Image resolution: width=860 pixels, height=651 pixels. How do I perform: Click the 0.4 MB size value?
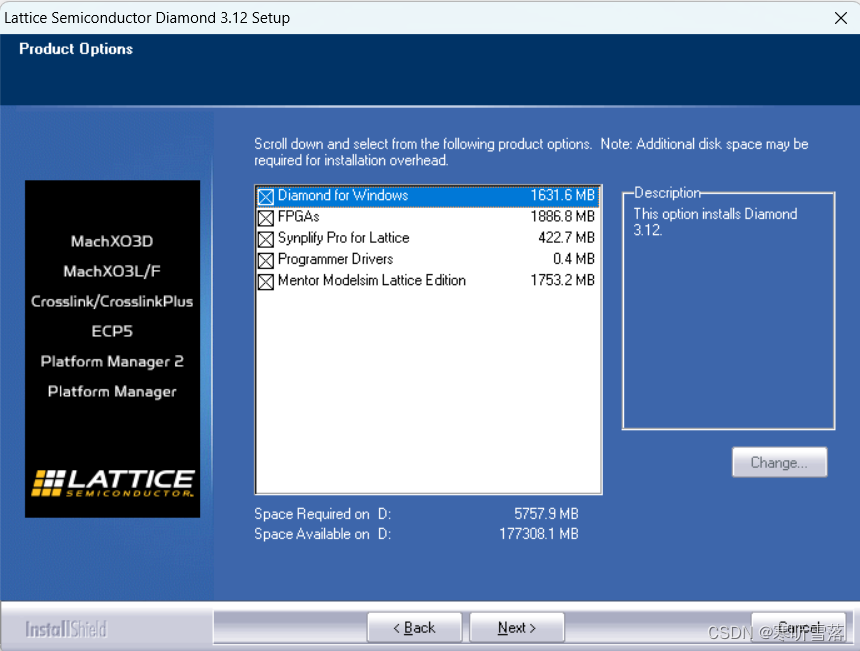tap(574, 259)
